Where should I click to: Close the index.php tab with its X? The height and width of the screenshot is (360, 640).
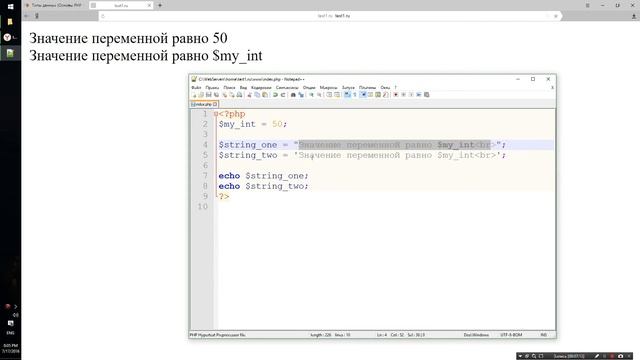215,104
